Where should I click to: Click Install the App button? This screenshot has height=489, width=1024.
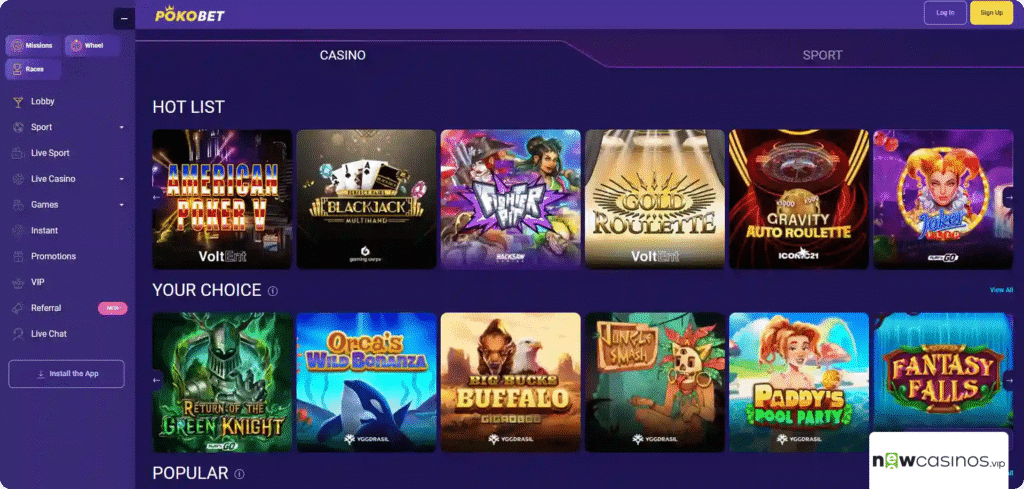[x=66, y=374]
